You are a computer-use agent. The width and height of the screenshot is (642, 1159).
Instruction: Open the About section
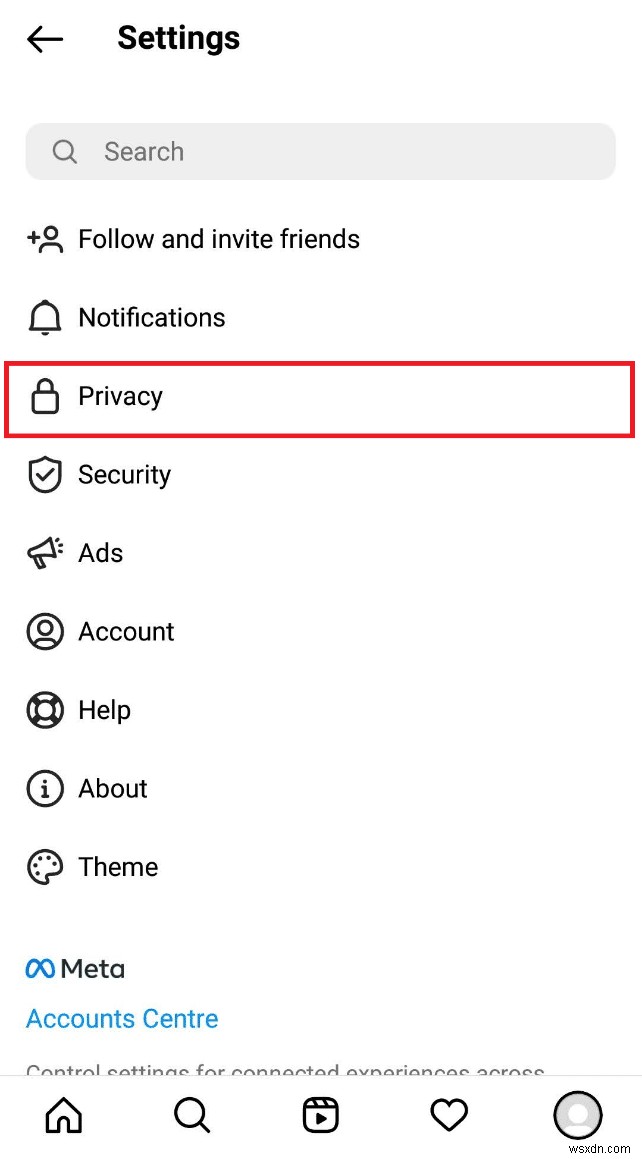pyautogui.click(x=113, y=789)
